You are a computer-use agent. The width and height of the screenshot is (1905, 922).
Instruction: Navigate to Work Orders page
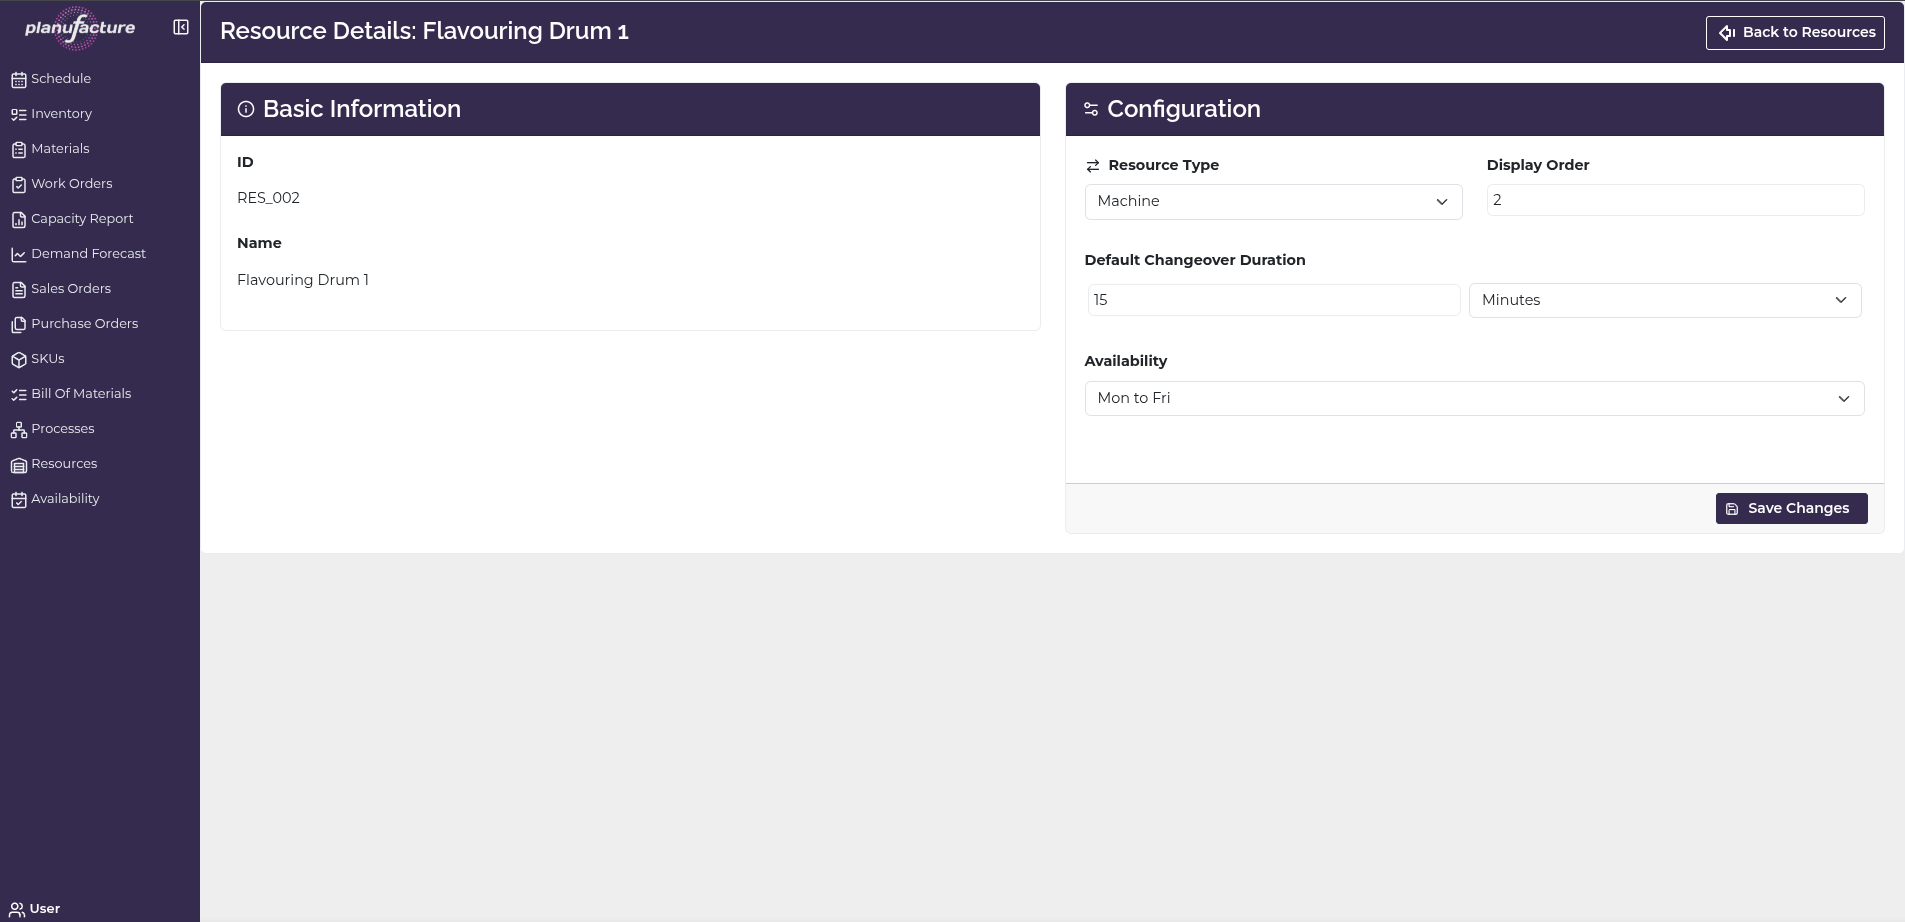(72, 183)
